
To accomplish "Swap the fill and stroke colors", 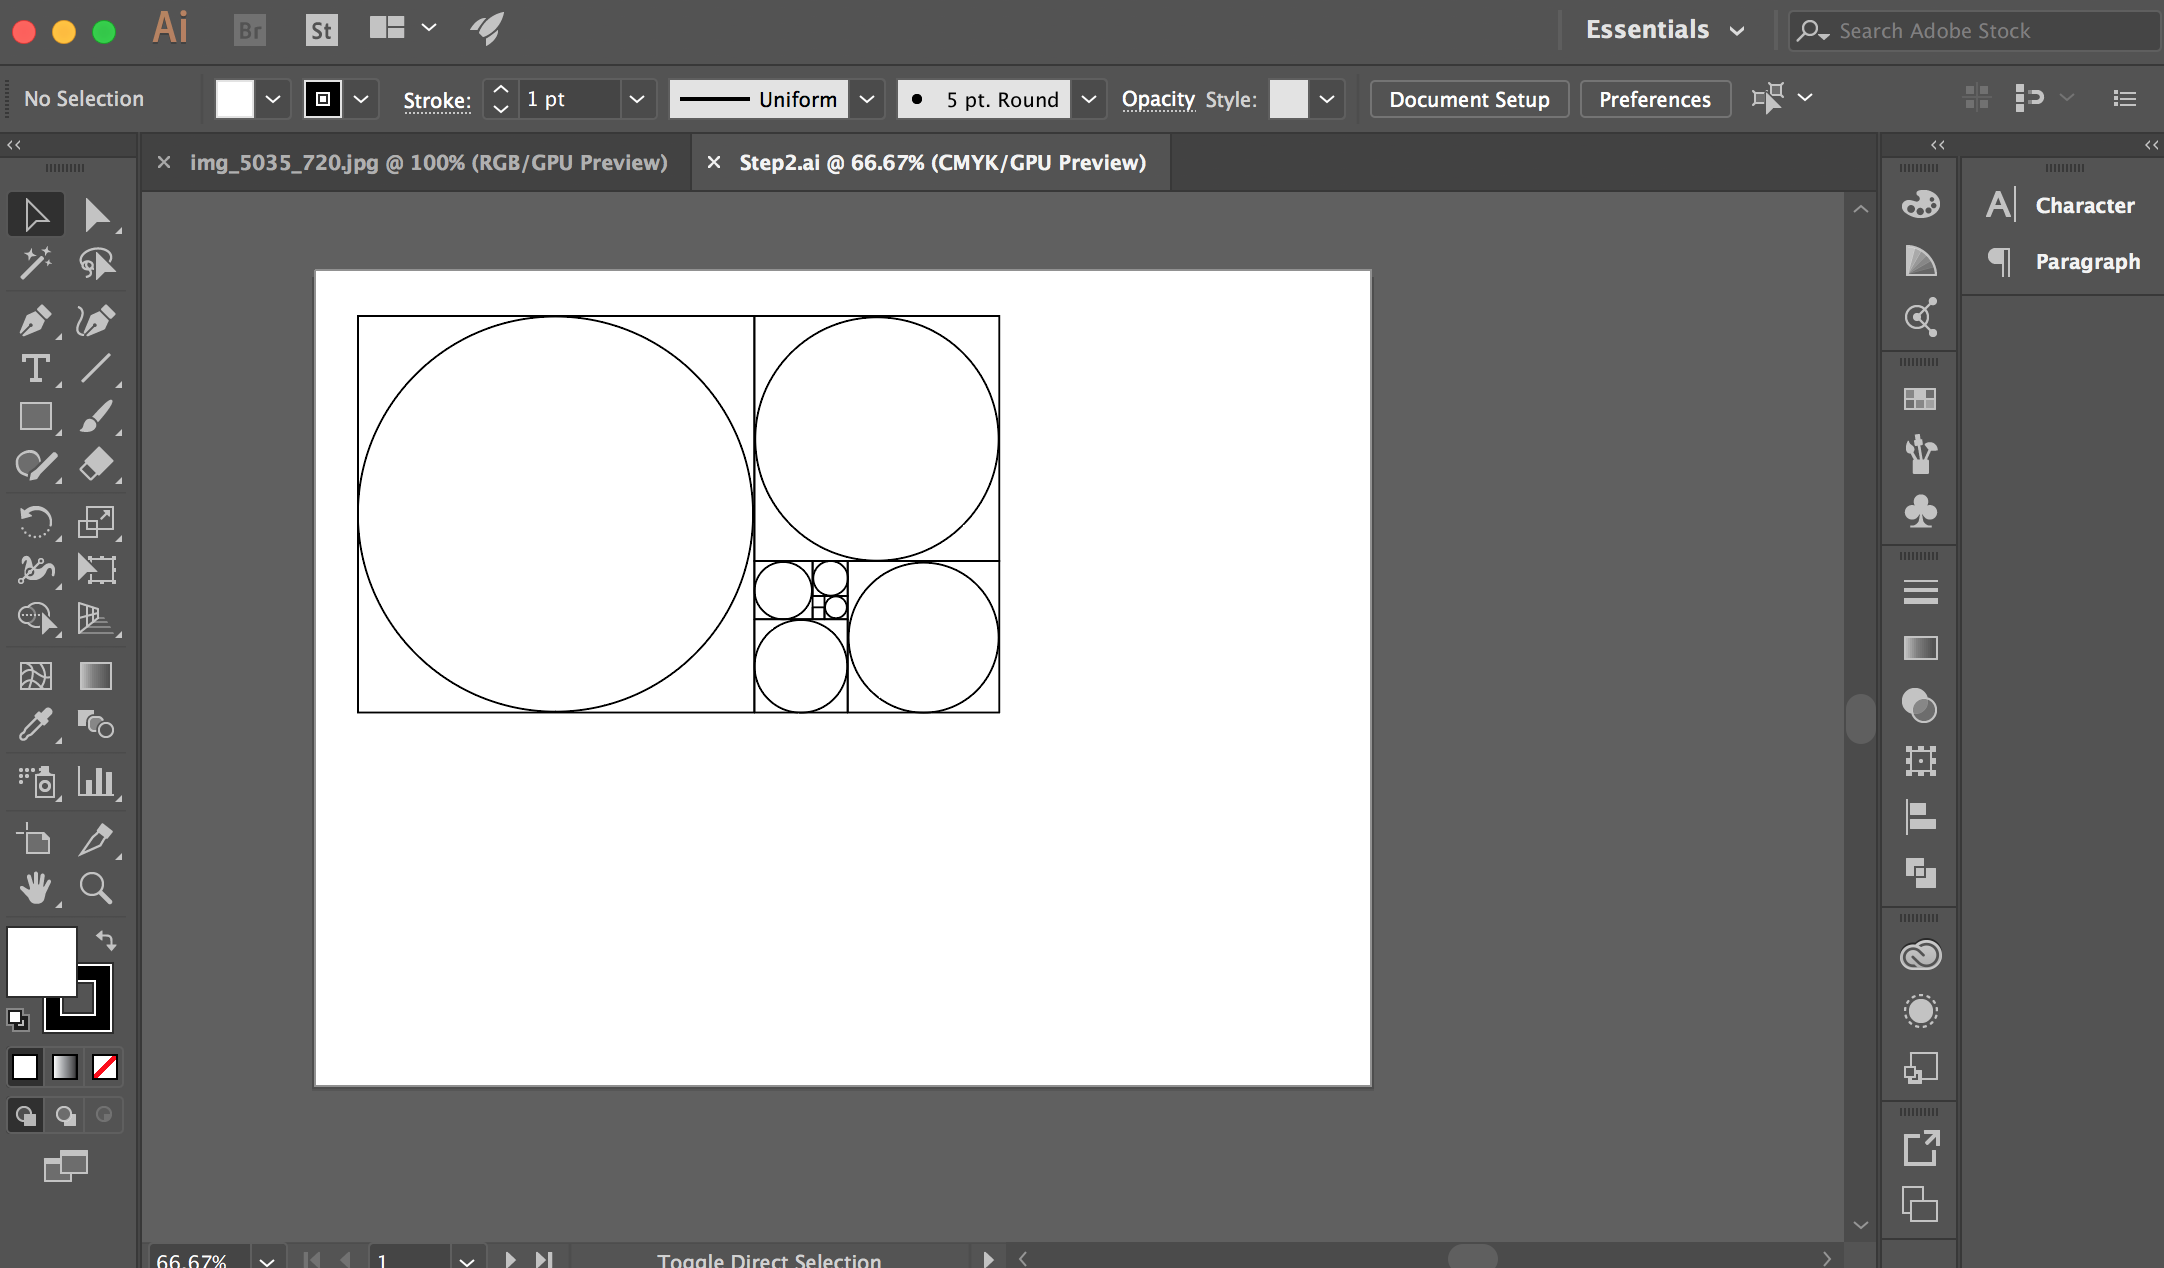I will (106, 940).
